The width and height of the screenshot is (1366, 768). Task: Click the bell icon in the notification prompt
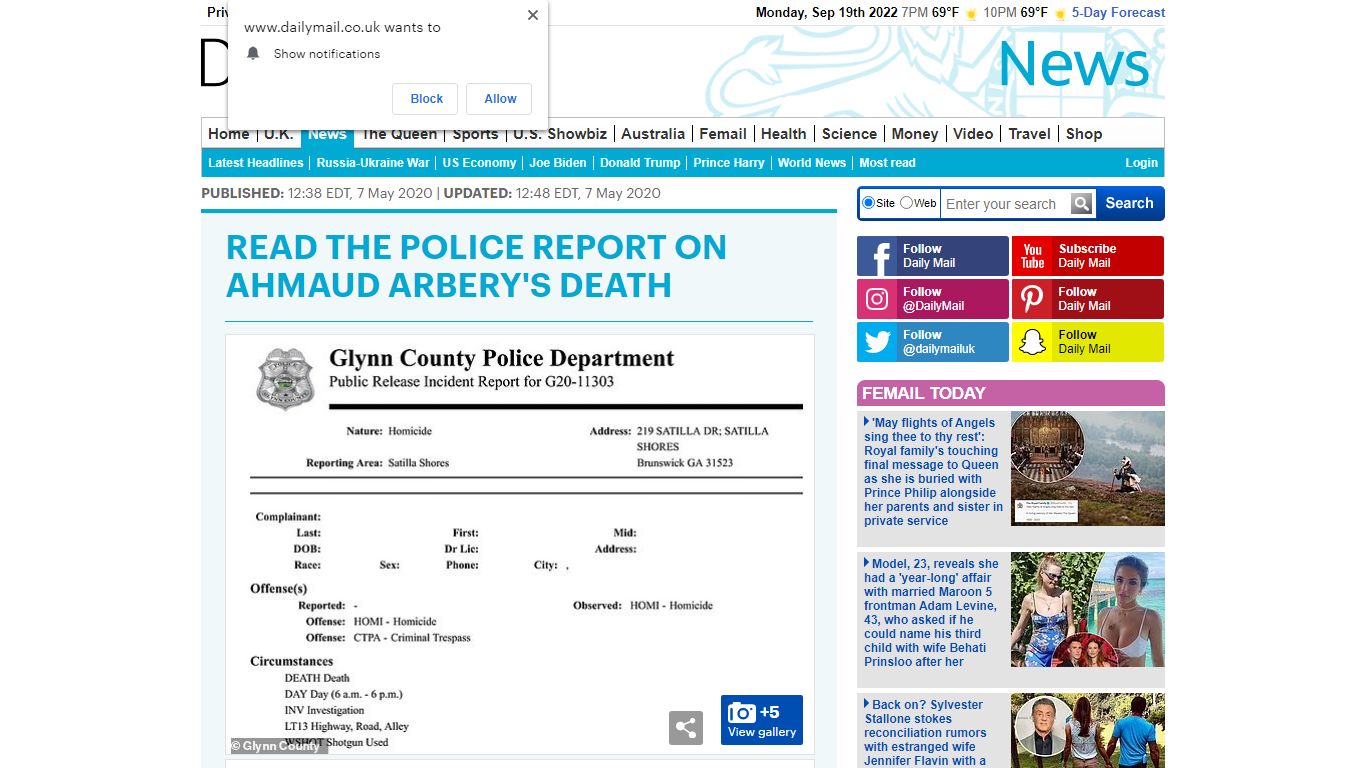(x=253, y=53)
